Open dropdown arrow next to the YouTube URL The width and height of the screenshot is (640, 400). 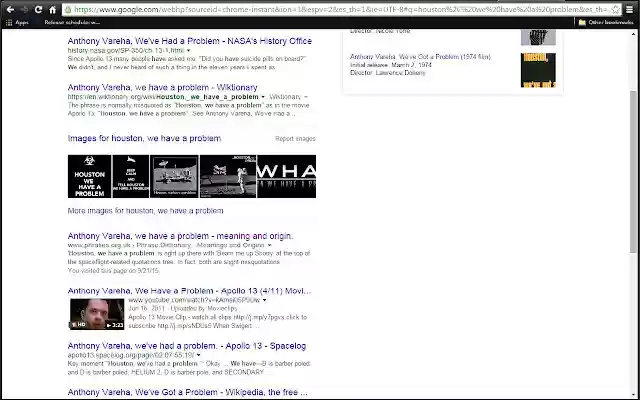(x=264, y=300)
